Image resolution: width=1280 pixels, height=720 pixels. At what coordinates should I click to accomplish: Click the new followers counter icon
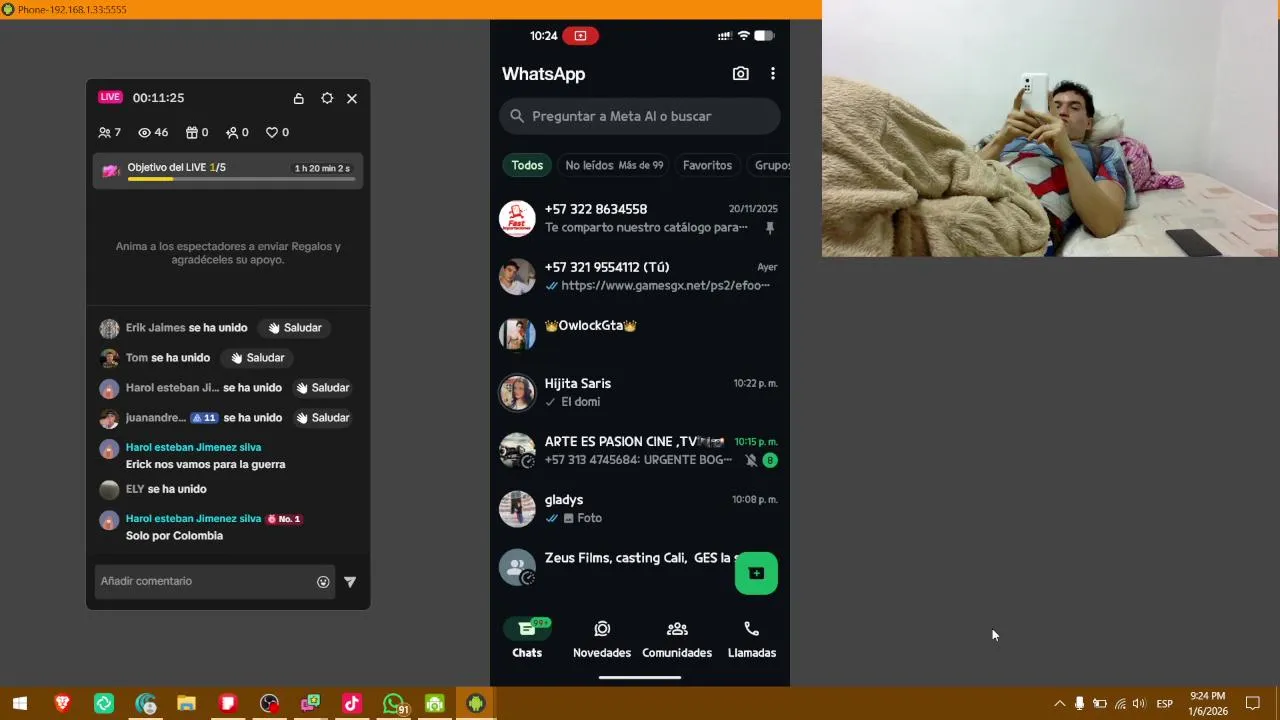(237, 132)
